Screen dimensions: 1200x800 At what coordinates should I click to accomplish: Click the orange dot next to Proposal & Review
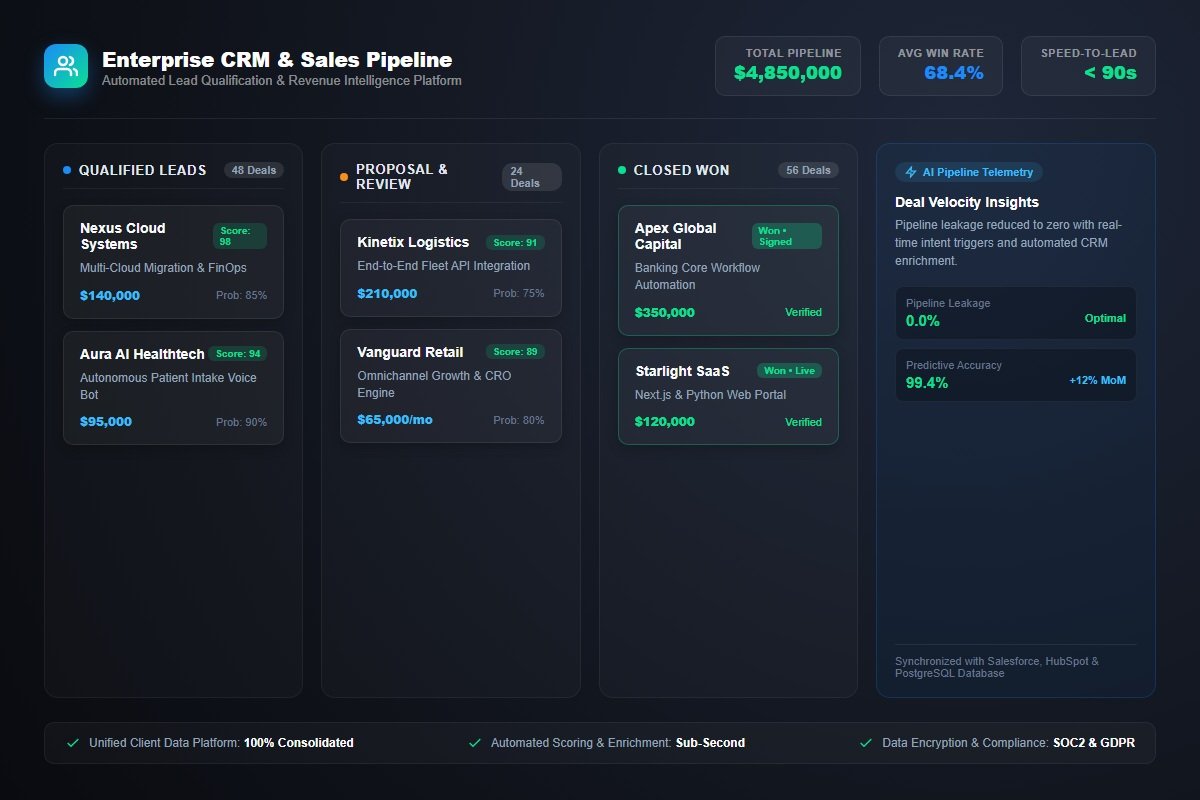point(344,177)
